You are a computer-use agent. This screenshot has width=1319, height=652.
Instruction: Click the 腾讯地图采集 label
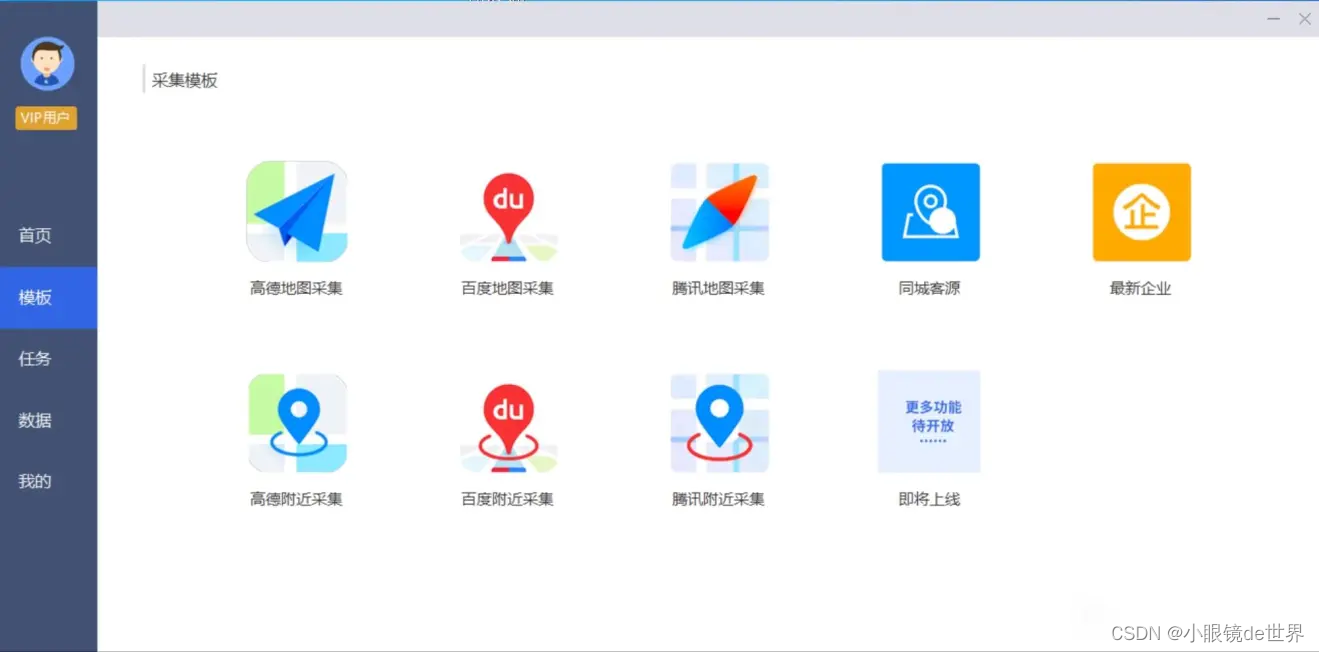[718, 288]
